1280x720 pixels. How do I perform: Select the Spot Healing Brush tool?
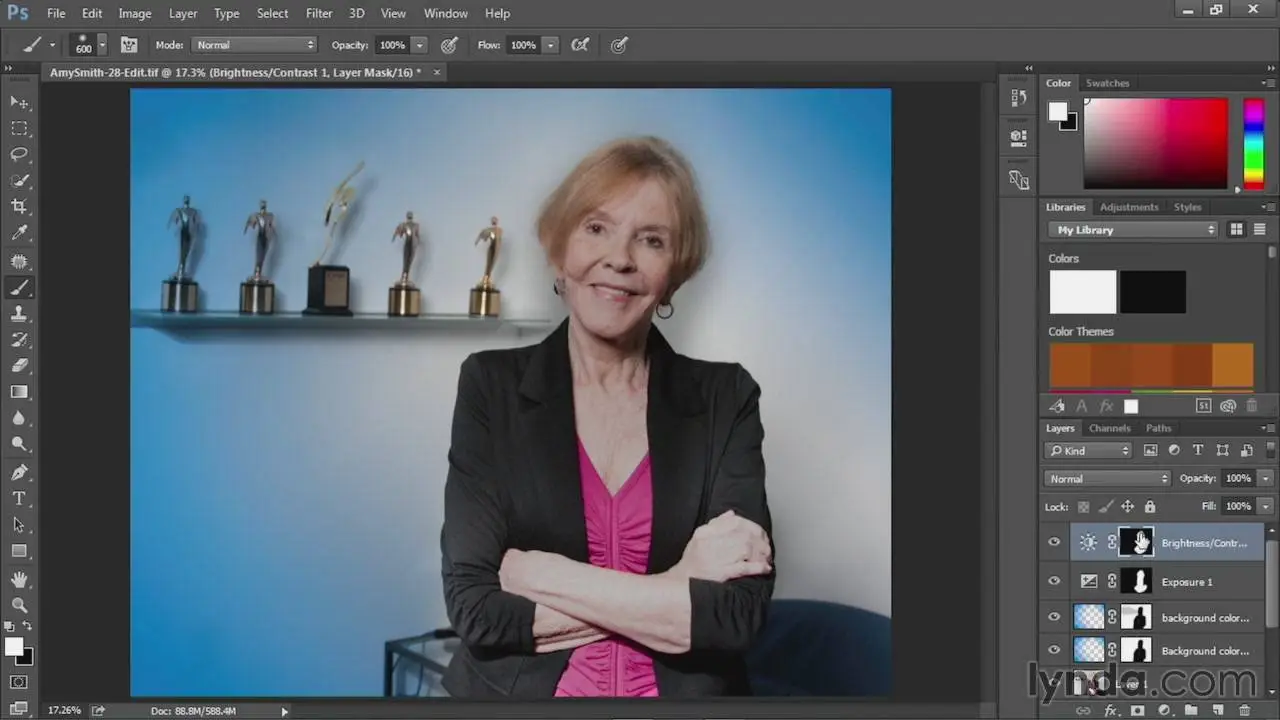(x=20, y=261)
